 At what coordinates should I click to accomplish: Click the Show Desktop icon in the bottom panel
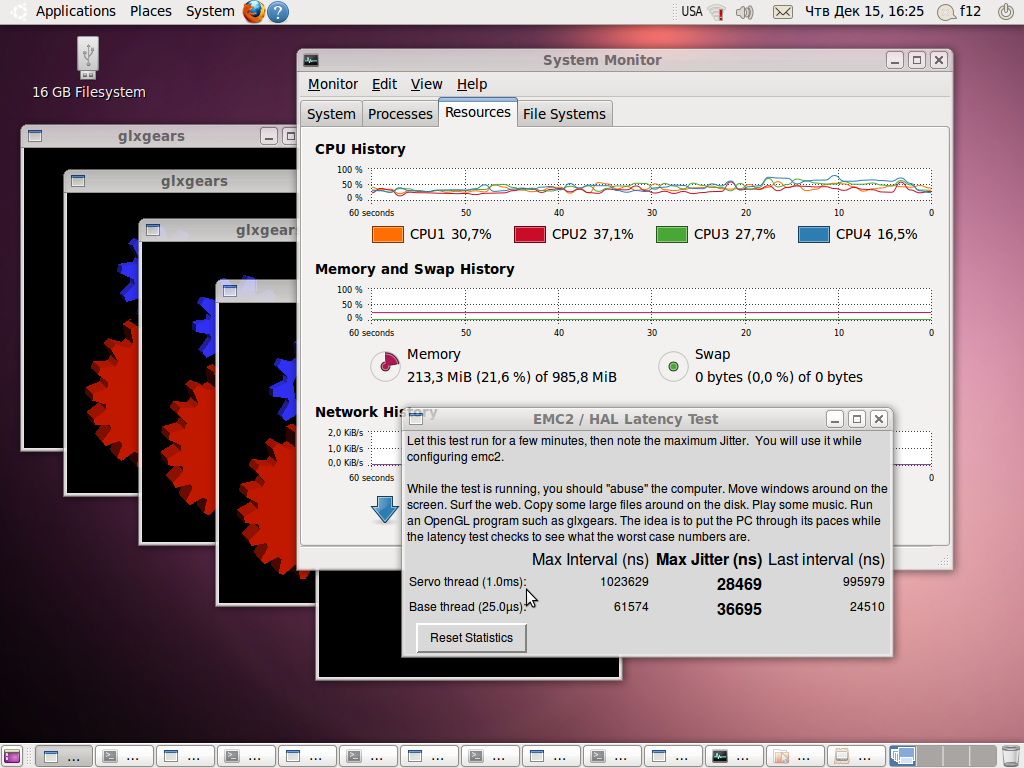coord(12,756)
